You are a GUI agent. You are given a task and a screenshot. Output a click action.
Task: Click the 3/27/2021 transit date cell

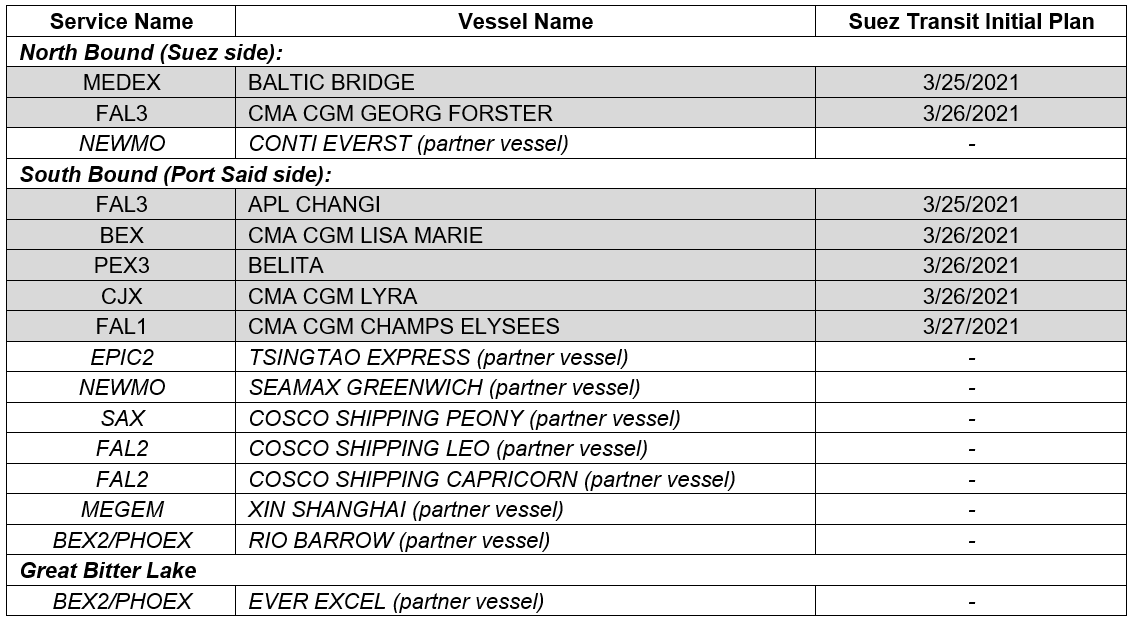click(970, 327)
